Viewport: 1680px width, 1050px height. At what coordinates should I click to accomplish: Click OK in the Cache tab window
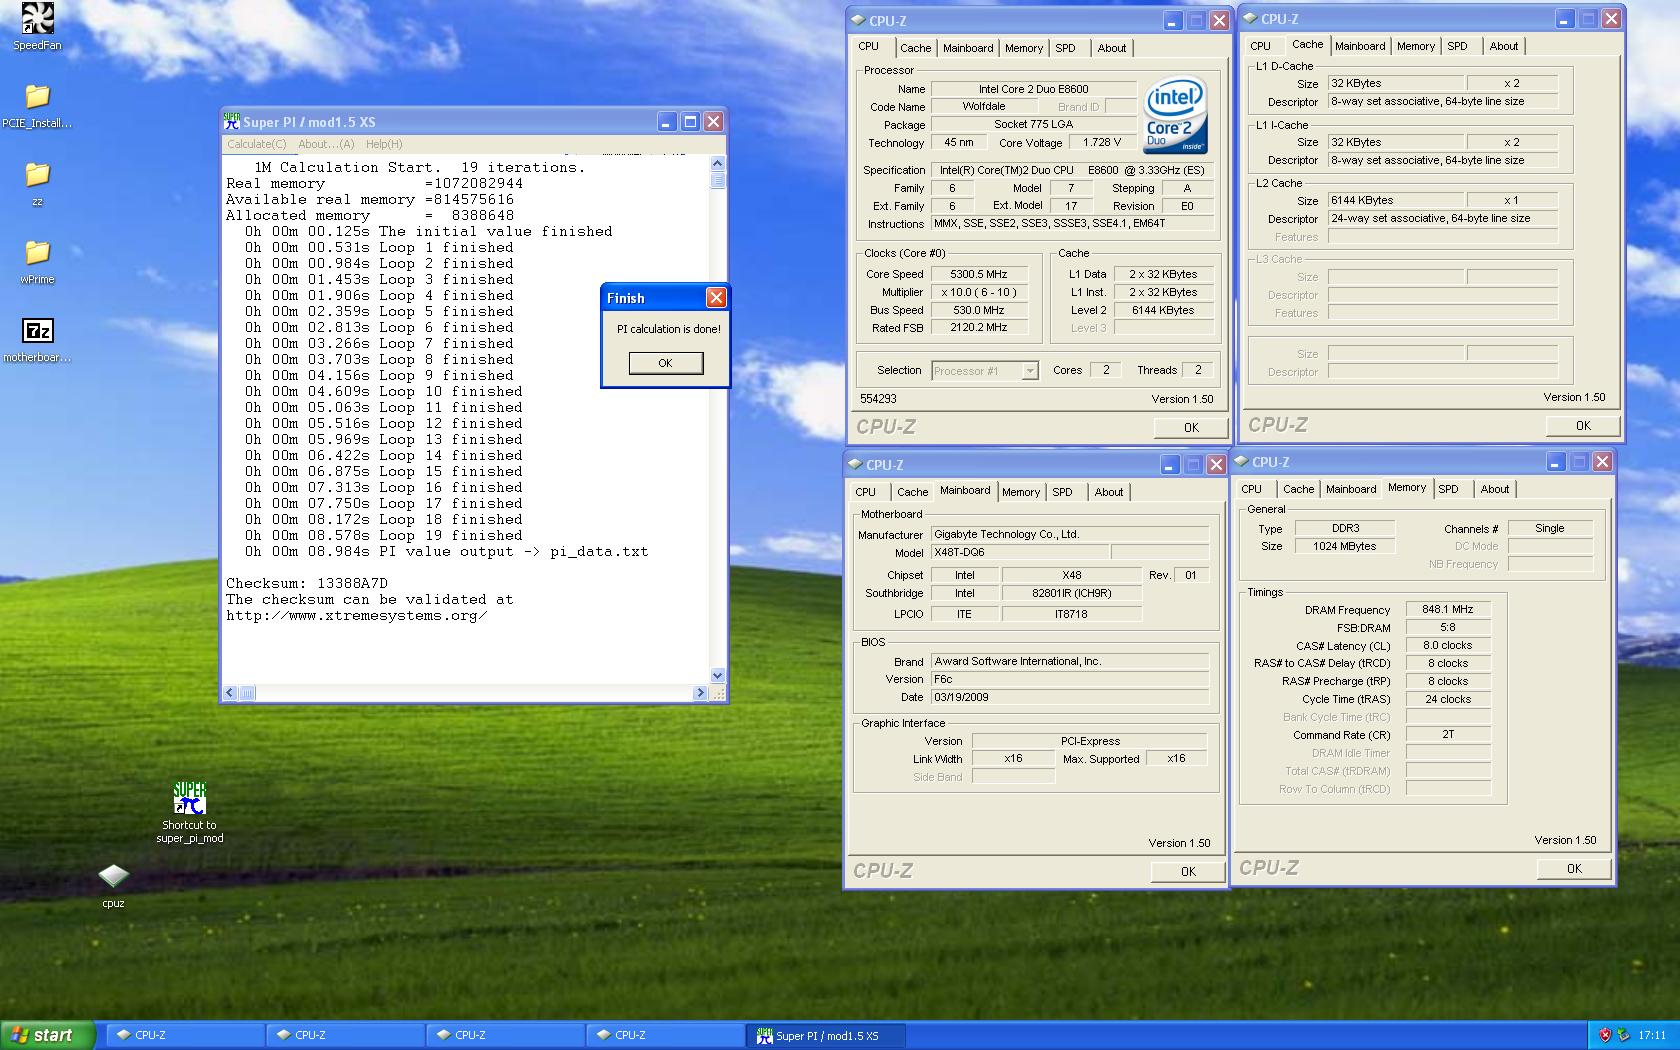point(1583,425)
